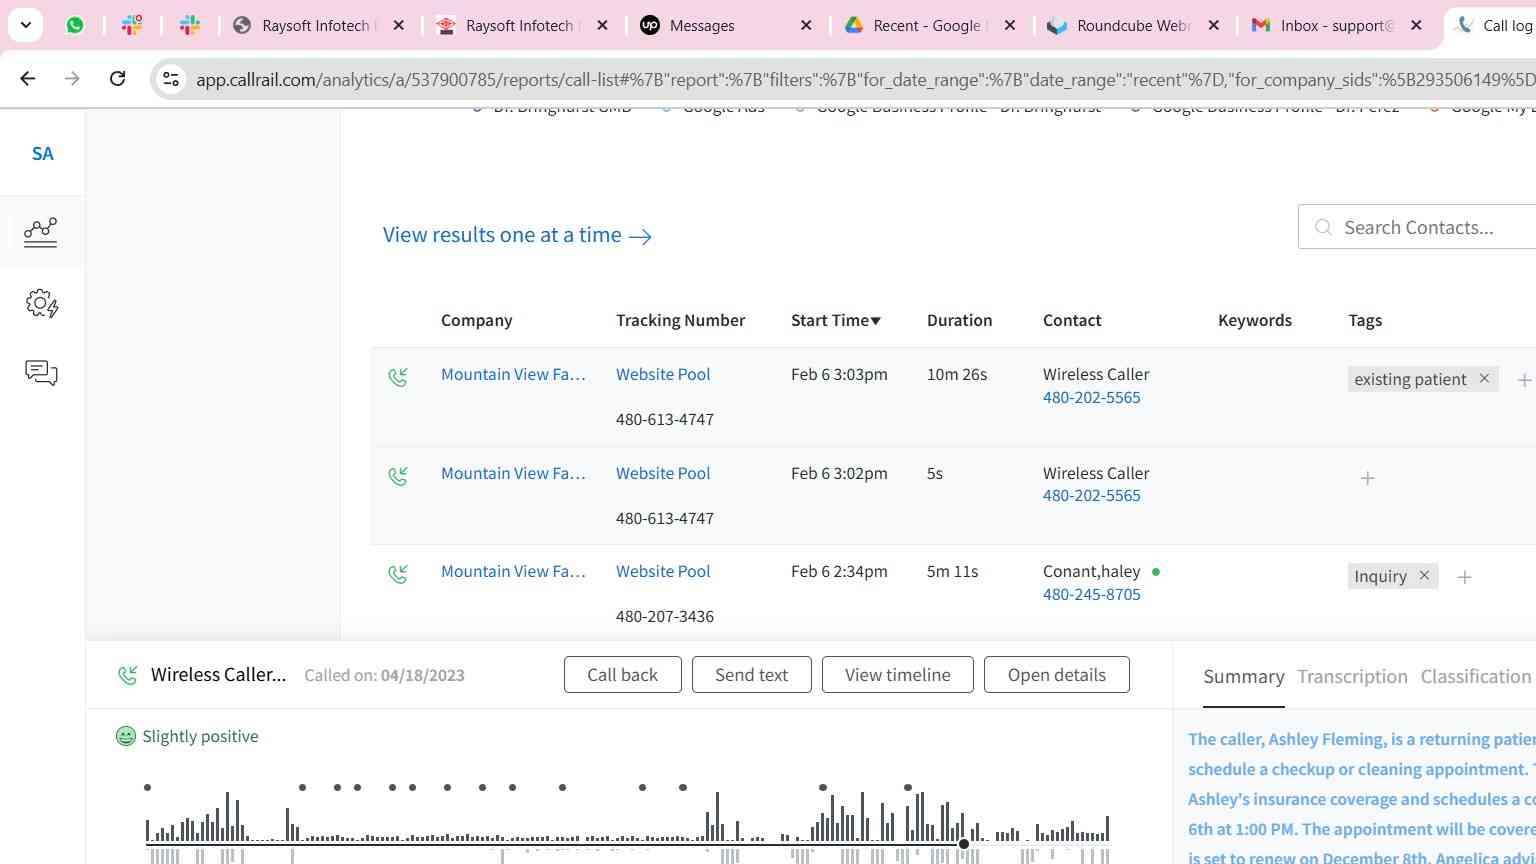The height and width of the screenshot is (864, 1536).
Task: Click the app.callrail.com address bar URL
Action: (x=865, y=79)
